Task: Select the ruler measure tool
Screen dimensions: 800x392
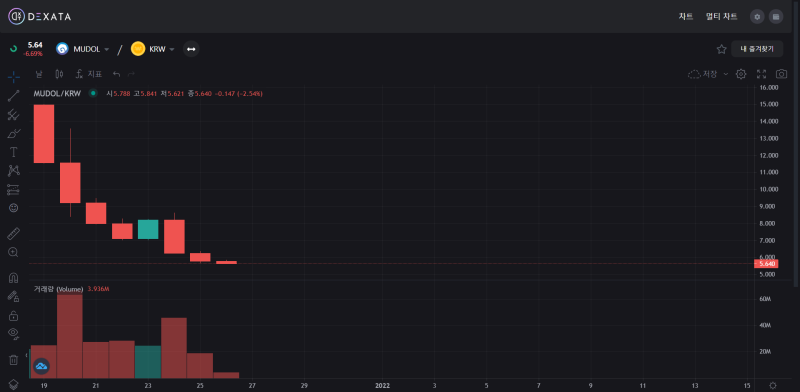Action: pyautogui.click(x=14, y=234)
